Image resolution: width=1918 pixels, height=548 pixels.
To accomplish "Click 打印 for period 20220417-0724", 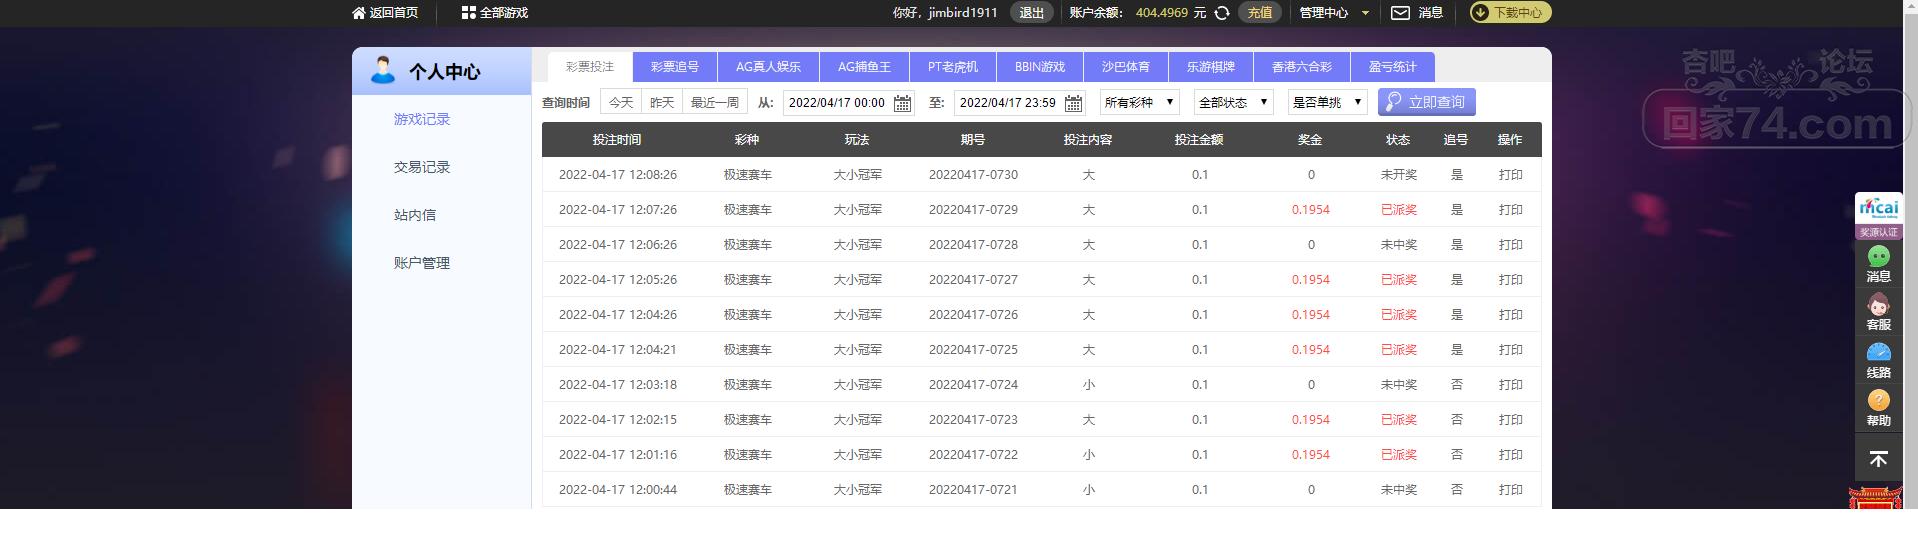I will coord(1510,385).
